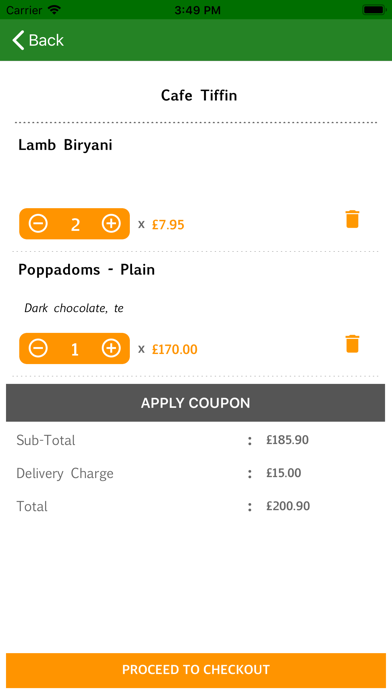Screen dimensions: 392x696
Task: Proceed to Checkout
Action: coord(196,670)
